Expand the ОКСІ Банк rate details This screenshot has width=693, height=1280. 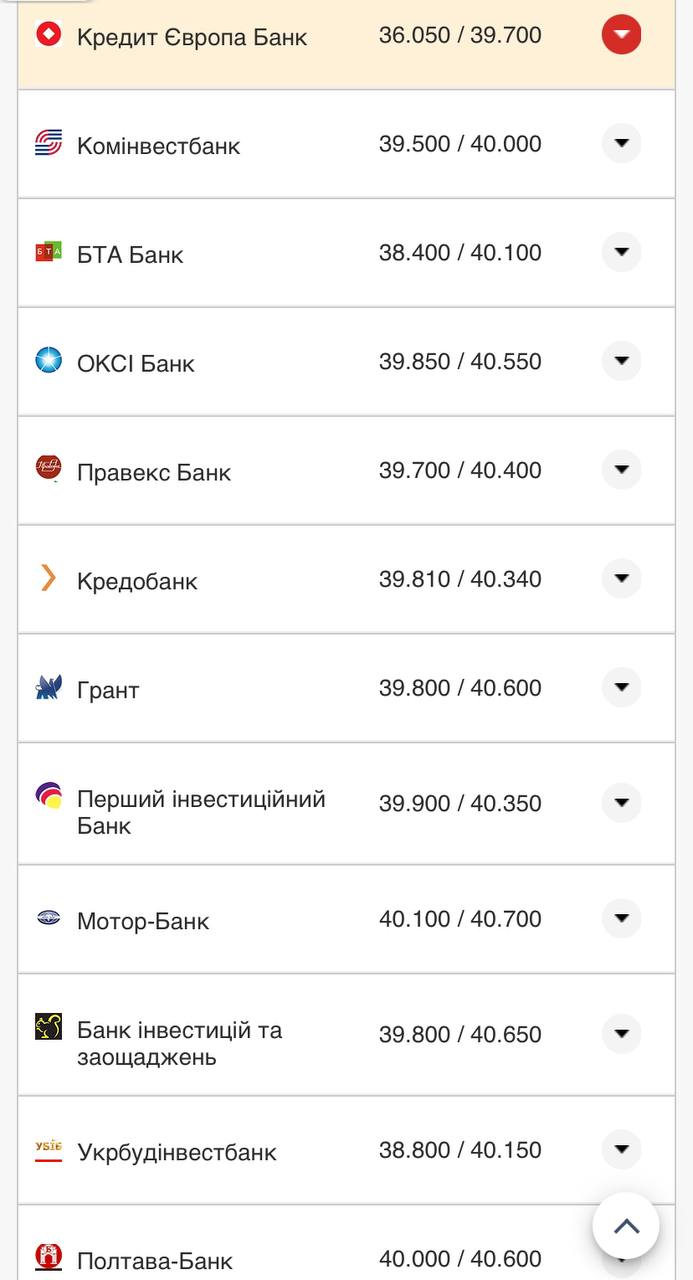621,361
